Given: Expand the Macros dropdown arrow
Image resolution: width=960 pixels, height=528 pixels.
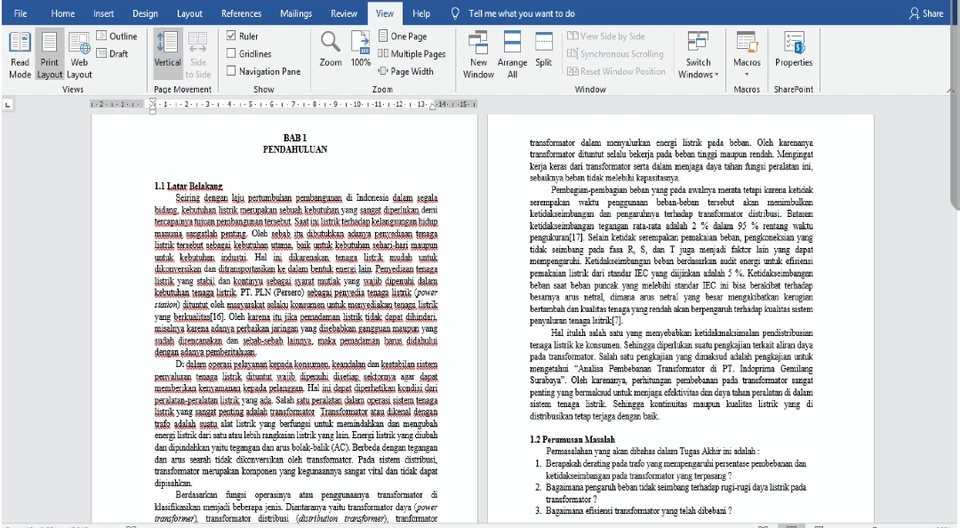Looking at the screenshot, I should point(746,74).
